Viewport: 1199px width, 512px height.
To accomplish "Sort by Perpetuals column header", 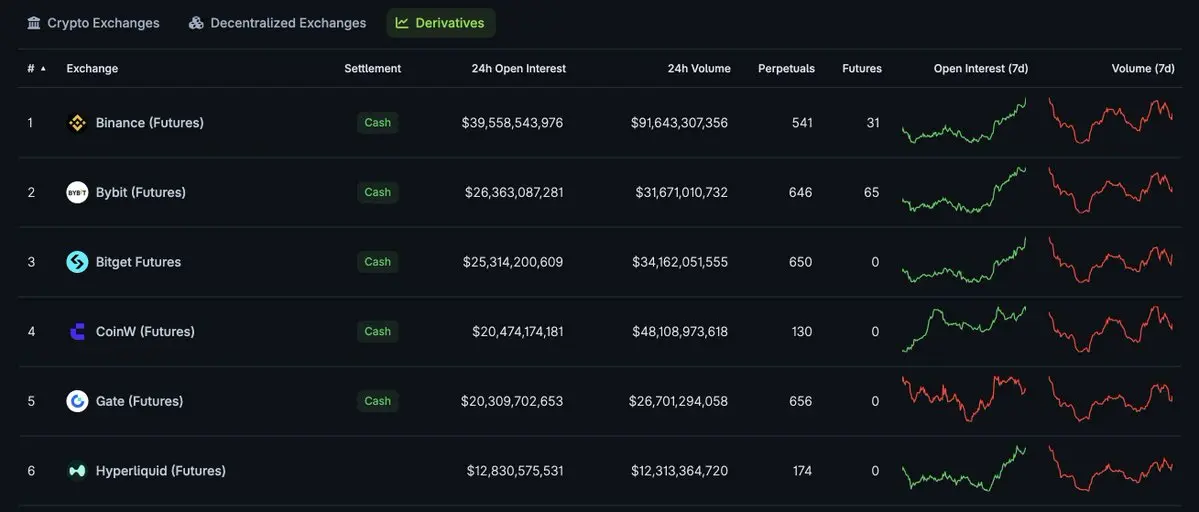I will [x=786, y=69].
